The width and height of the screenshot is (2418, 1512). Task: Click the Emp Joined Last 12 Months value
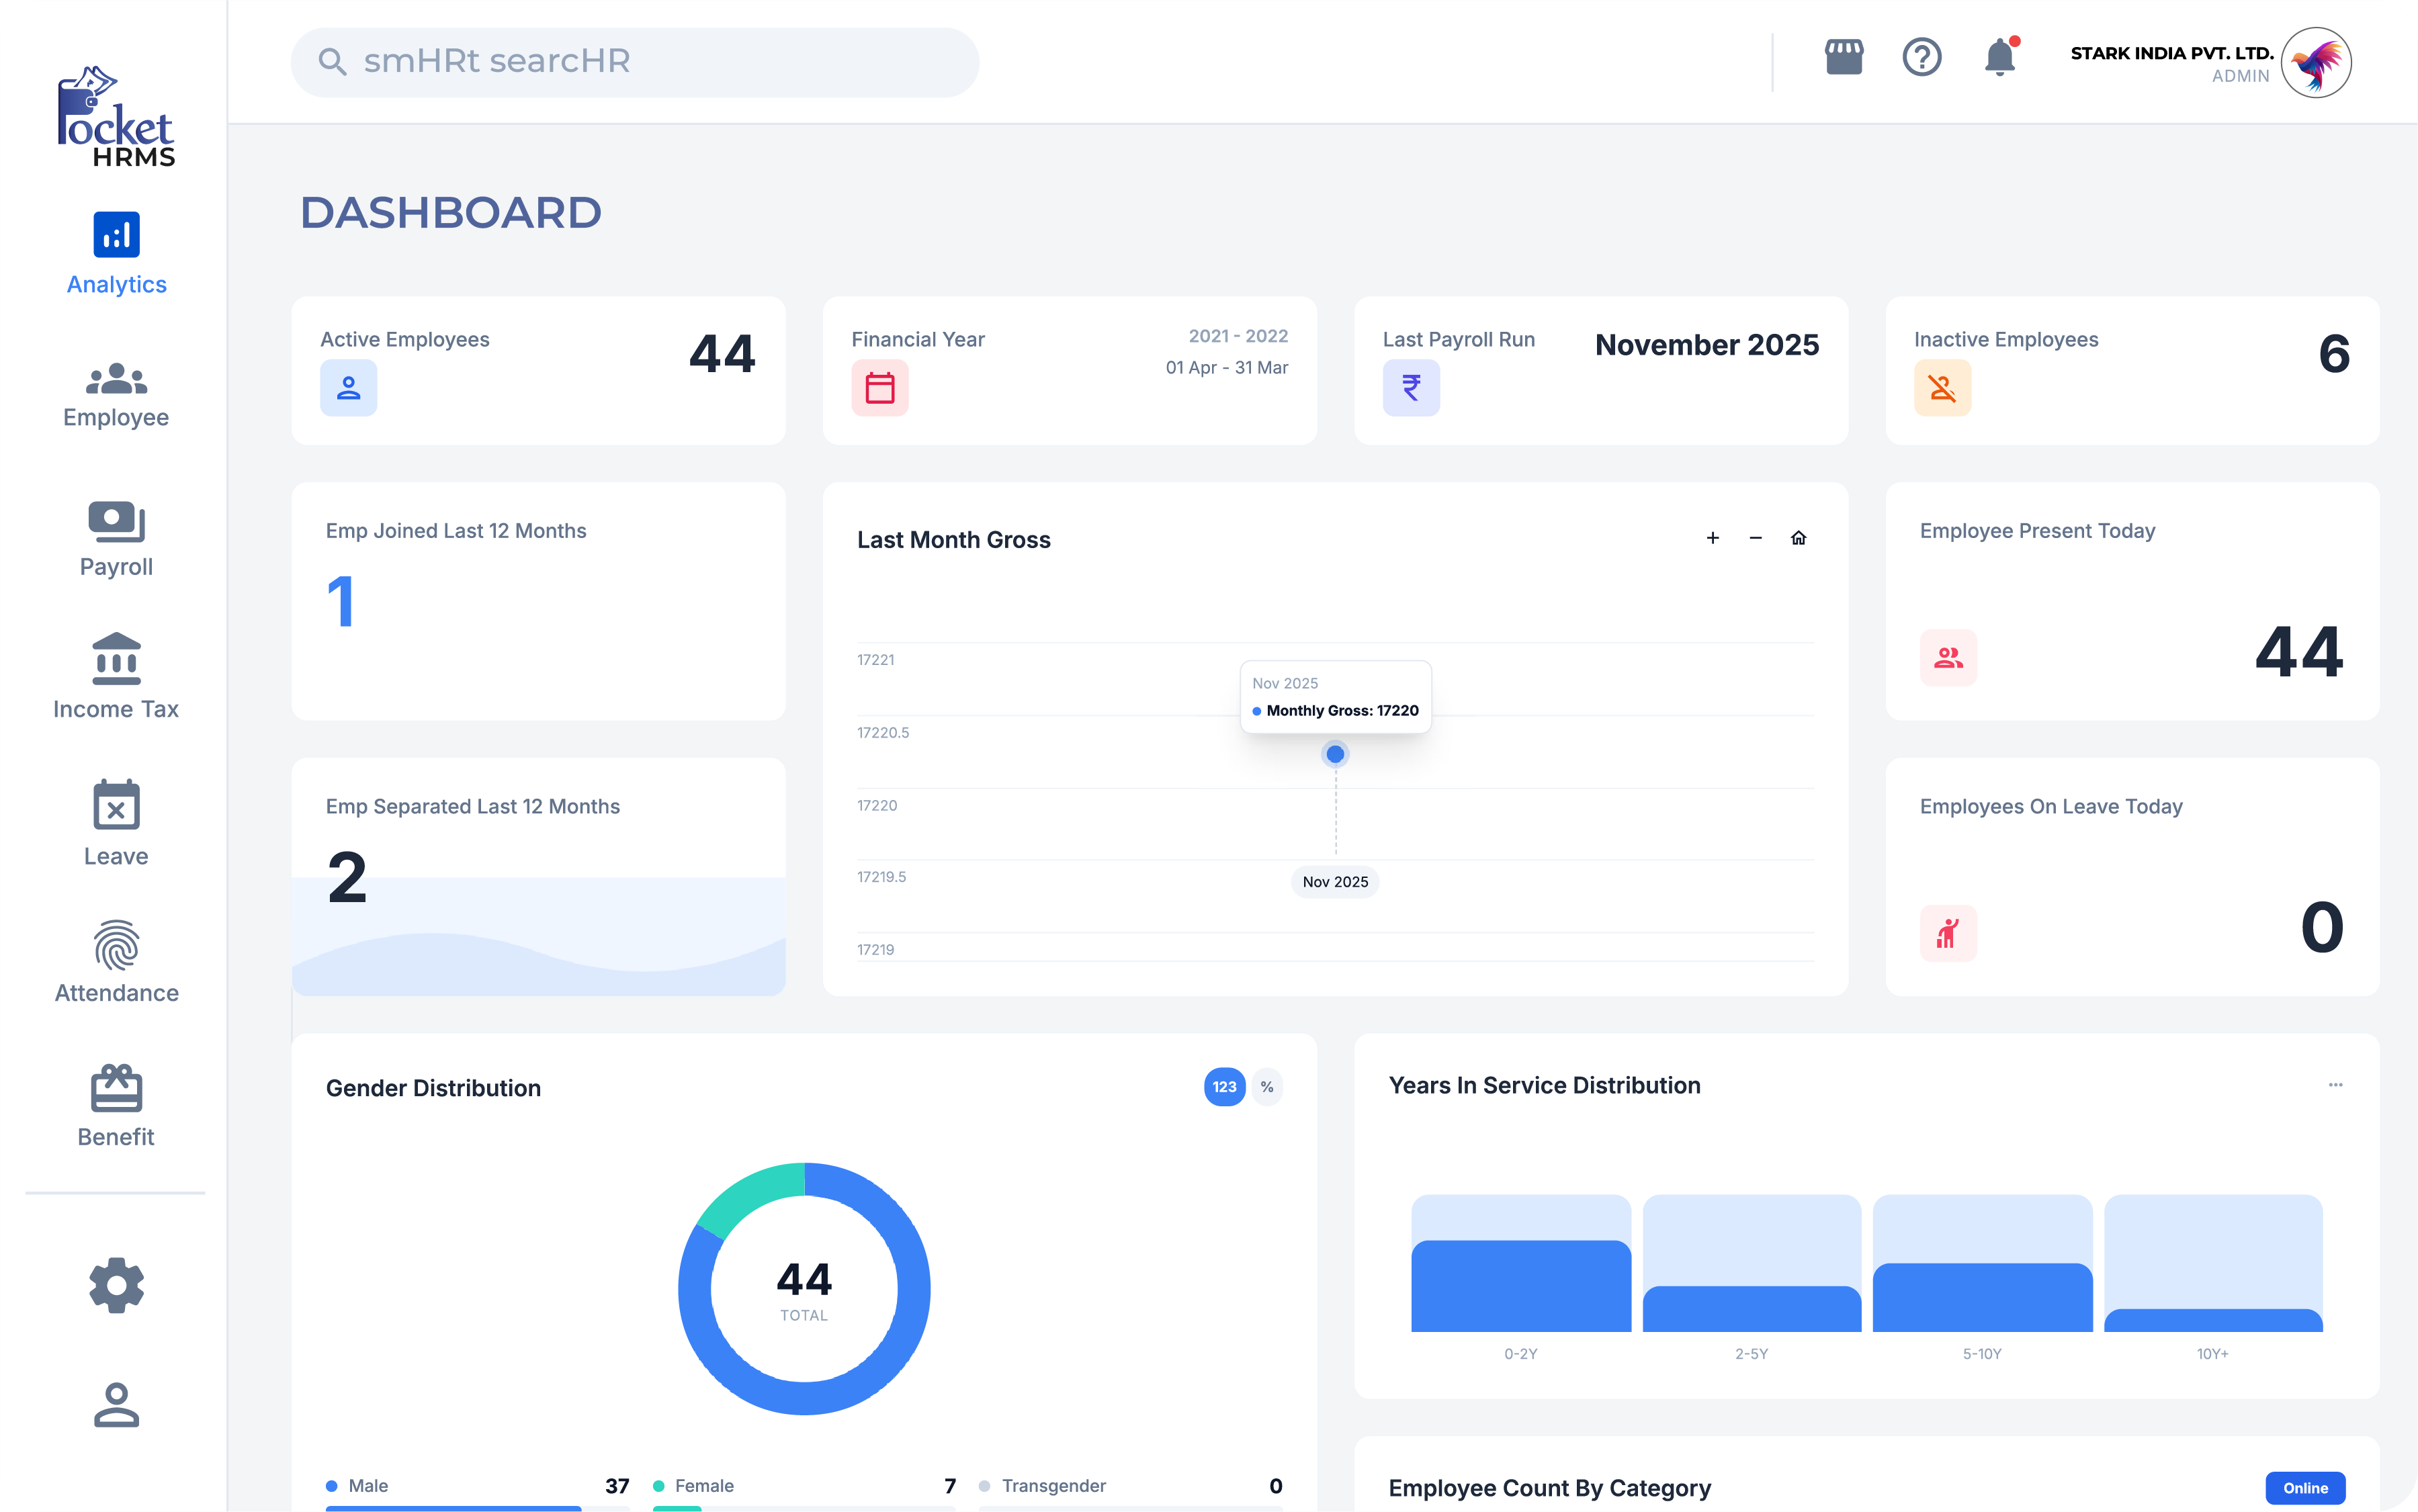(x=341, y=601)
